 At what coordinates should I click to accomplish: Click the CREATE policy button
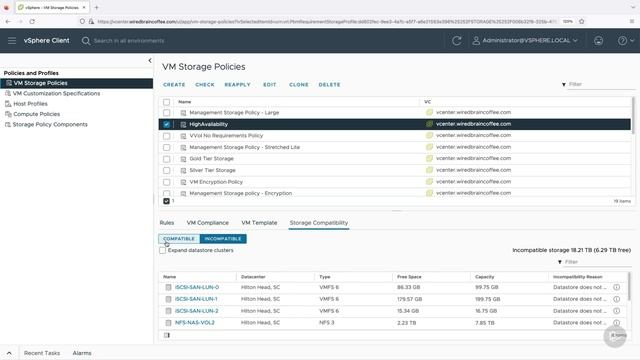[x=174, y=84]
